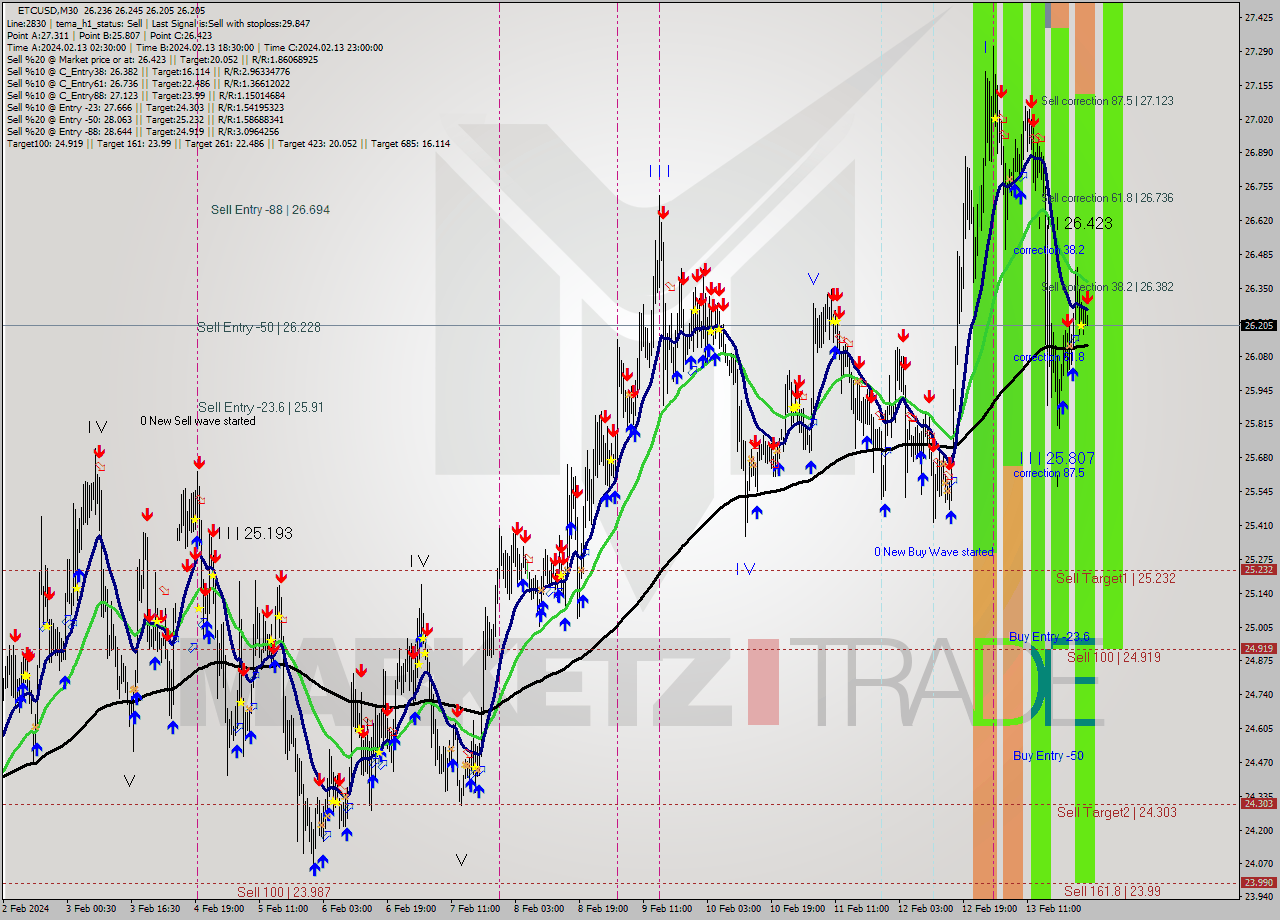
Task: Click the '13 Feb 11:00' time axis label
Action: coord(1053,909)
